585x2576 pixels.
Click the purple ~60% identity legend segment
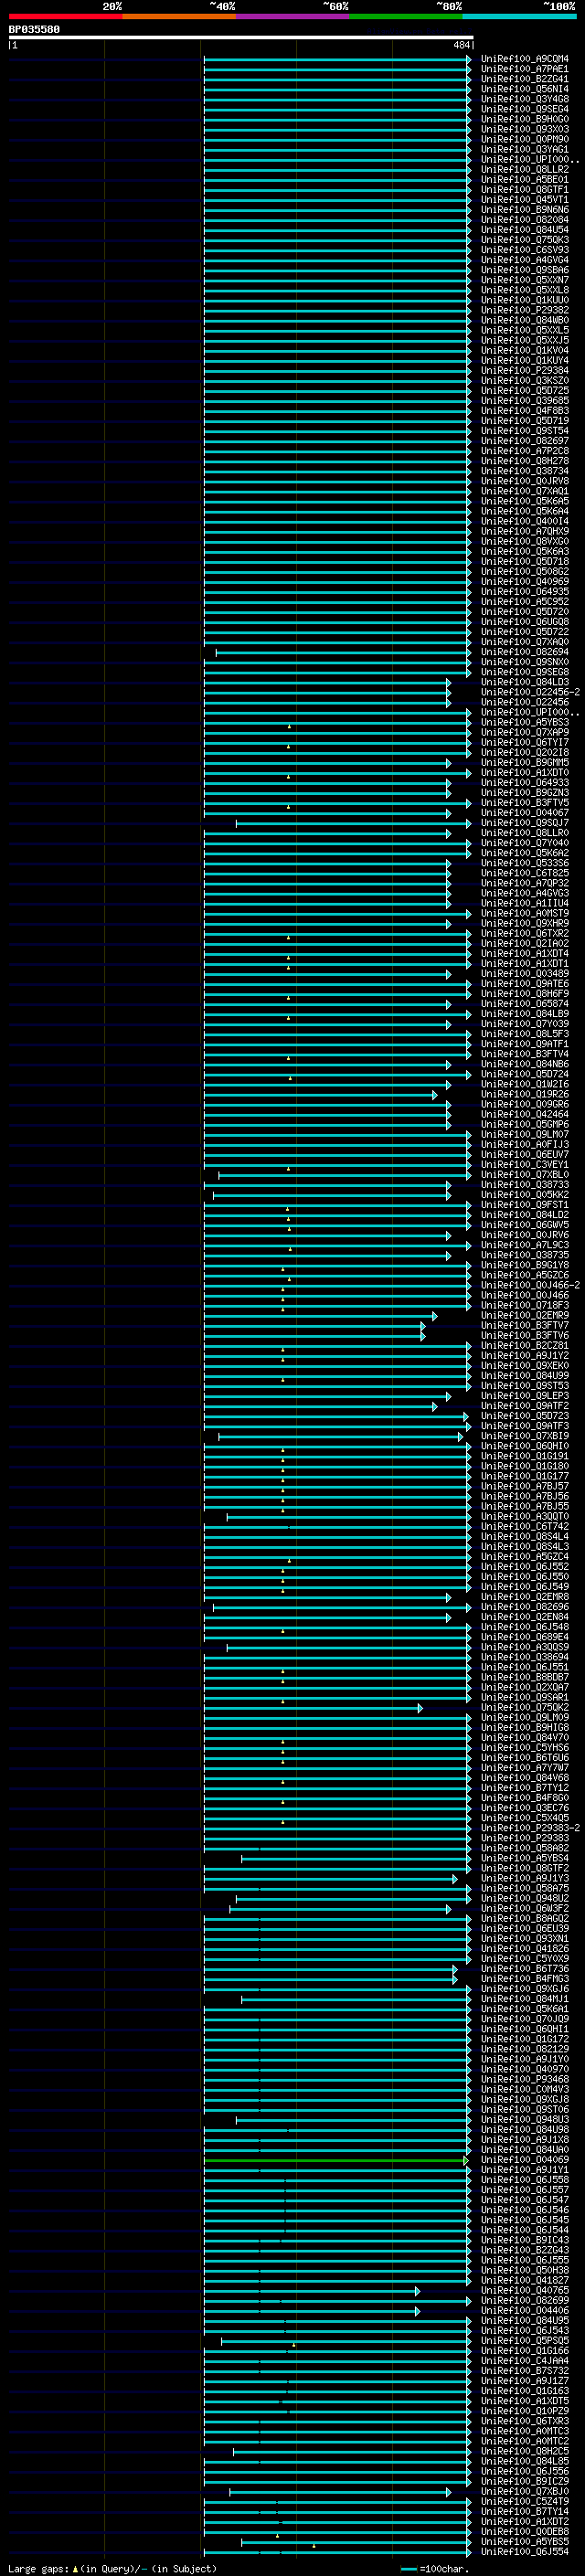tap(293, 16)
